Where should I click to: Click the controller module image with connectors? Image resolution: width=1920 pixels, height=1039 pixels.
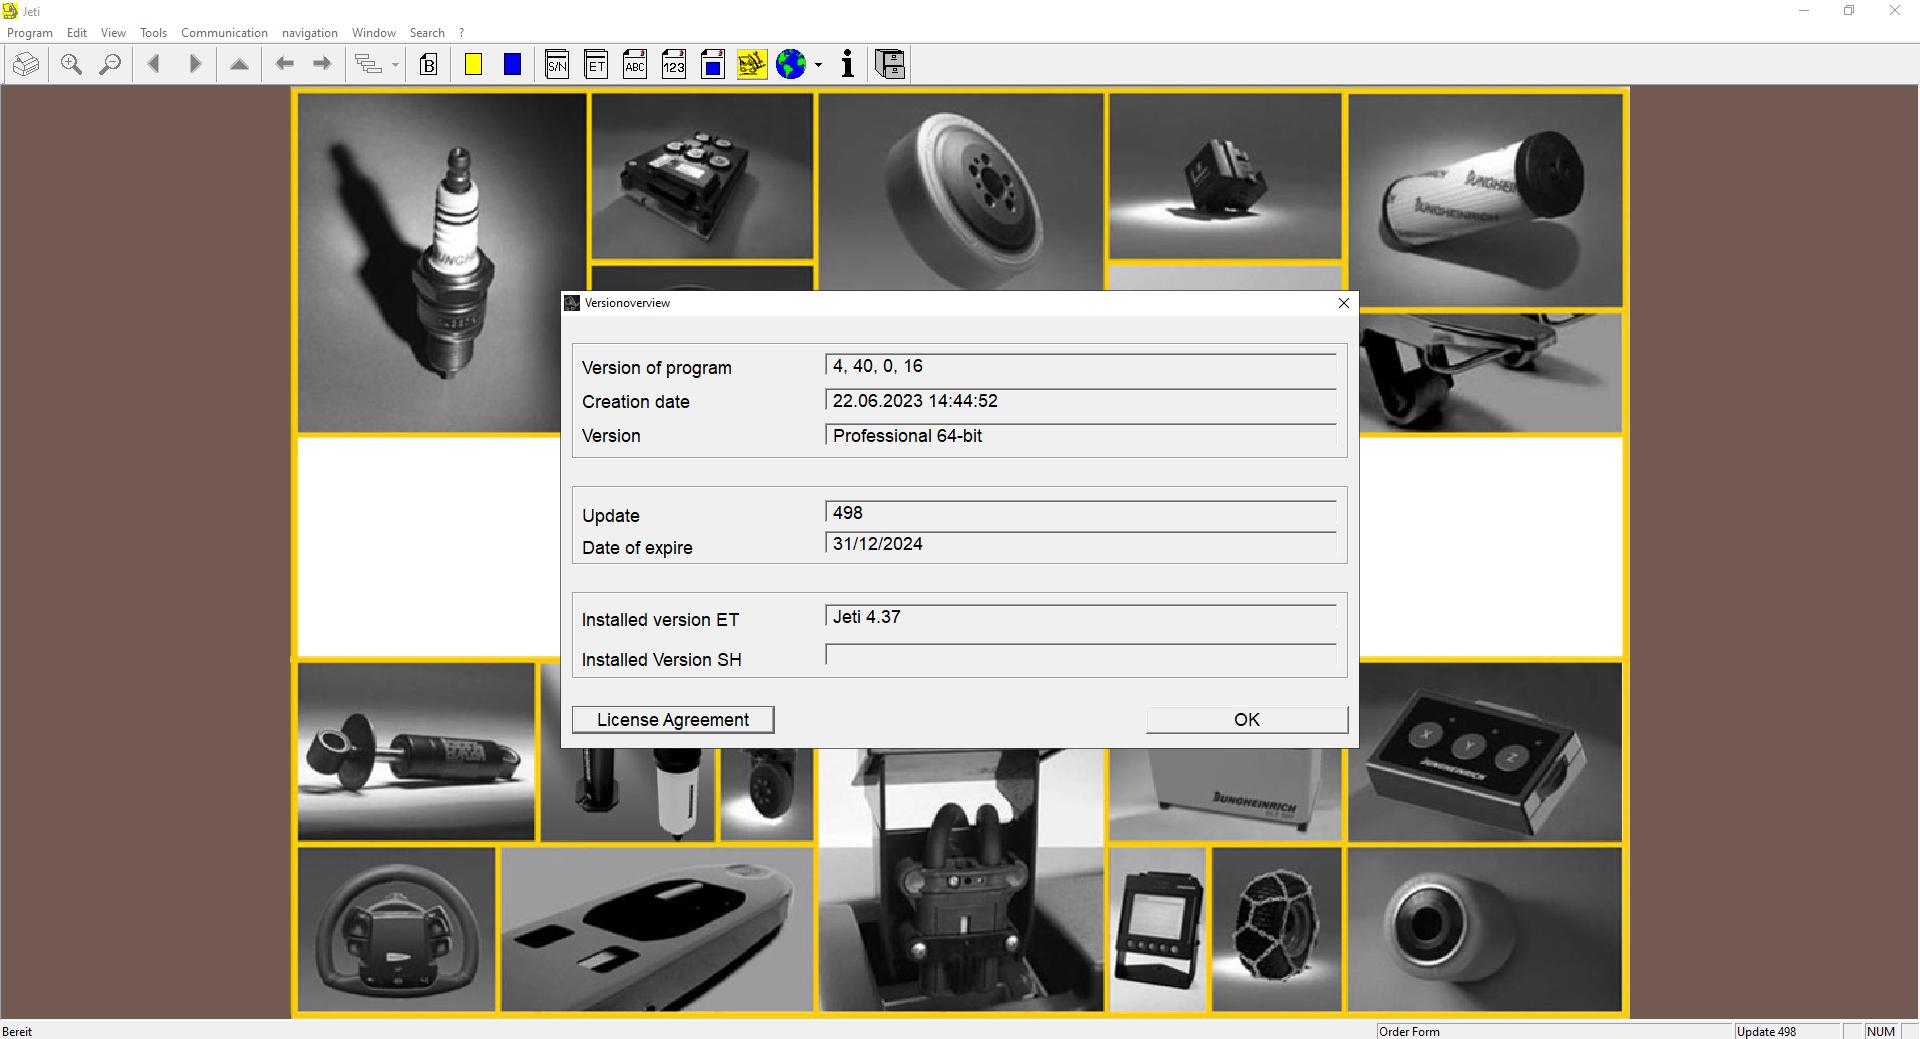(702, 176)
